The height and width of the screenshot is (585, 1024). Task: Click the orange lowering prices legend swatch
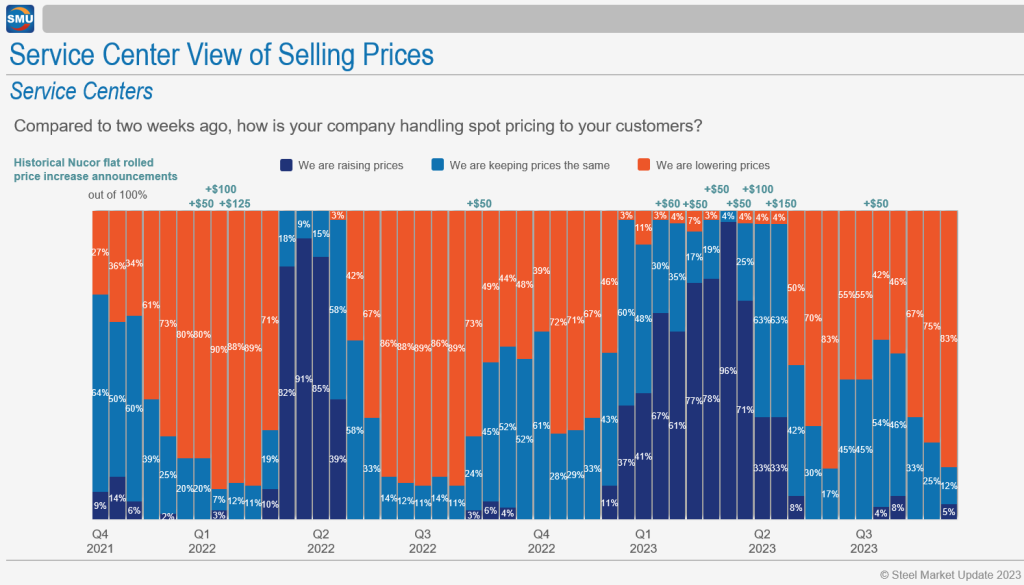click(644, 165)
